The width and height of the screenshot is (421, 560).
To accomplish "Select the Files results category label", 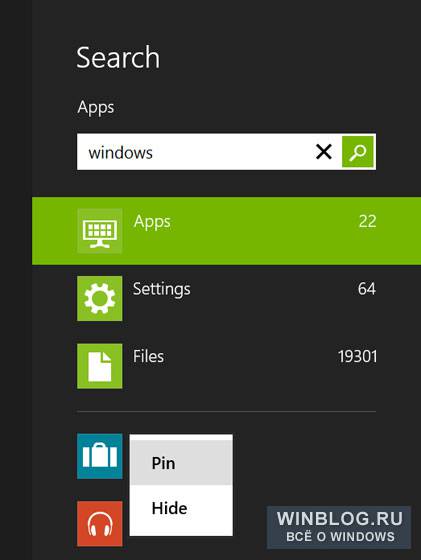I will pyautogui.click(x=149, y=356).
